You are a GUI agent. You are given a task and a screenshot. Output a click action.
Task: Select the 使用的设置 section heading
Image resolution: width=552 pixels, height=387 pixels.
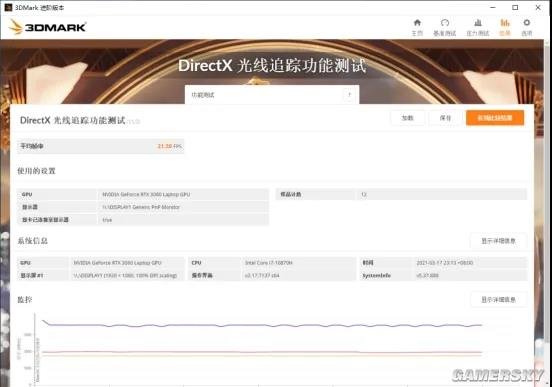(37, 171)
